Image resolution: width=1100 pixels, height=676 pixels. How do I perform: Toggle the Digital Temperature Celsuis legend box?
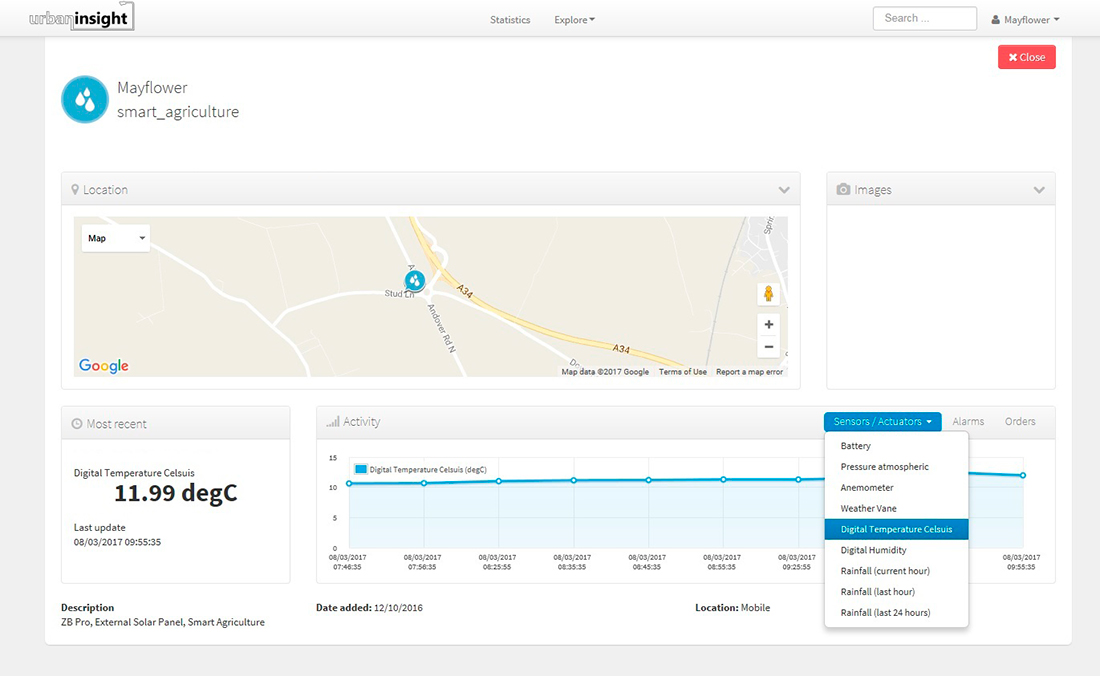(361, 469)
